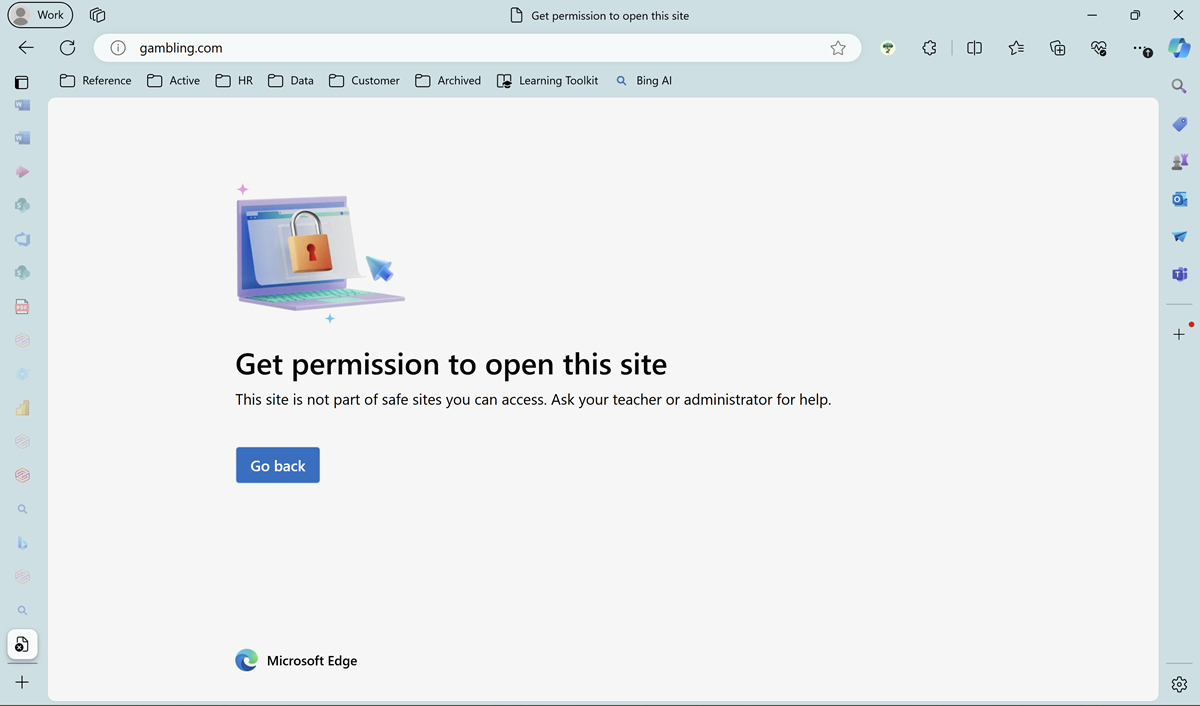Open sidebar Search icon
Viewport: 1200px width, 706px height.
coord(1178,86)
